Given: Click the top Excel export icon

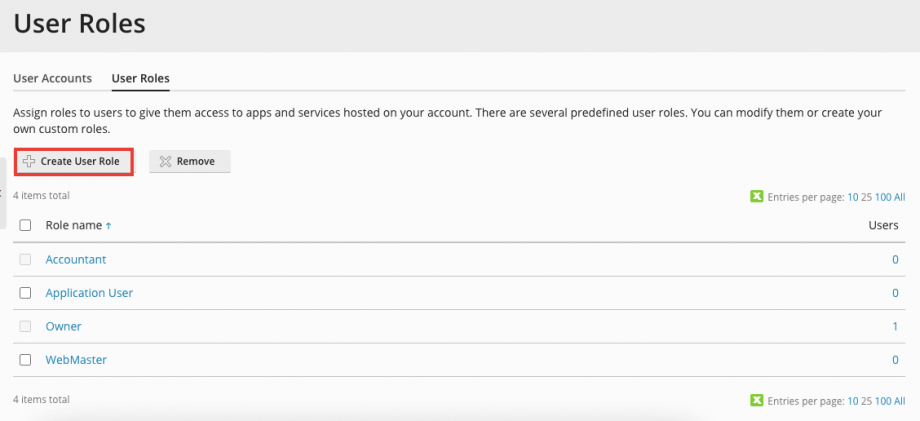Looking at the screenshot, I should (757, 197).
